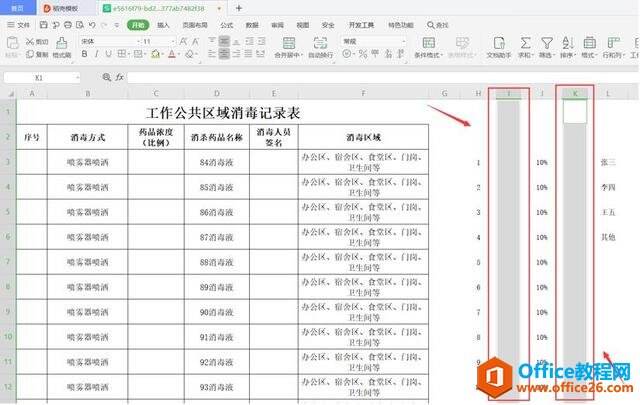Click the Sort (排序) icon
Image resolution: width=640 pixels, height=405 pixels.
[567, 41]
